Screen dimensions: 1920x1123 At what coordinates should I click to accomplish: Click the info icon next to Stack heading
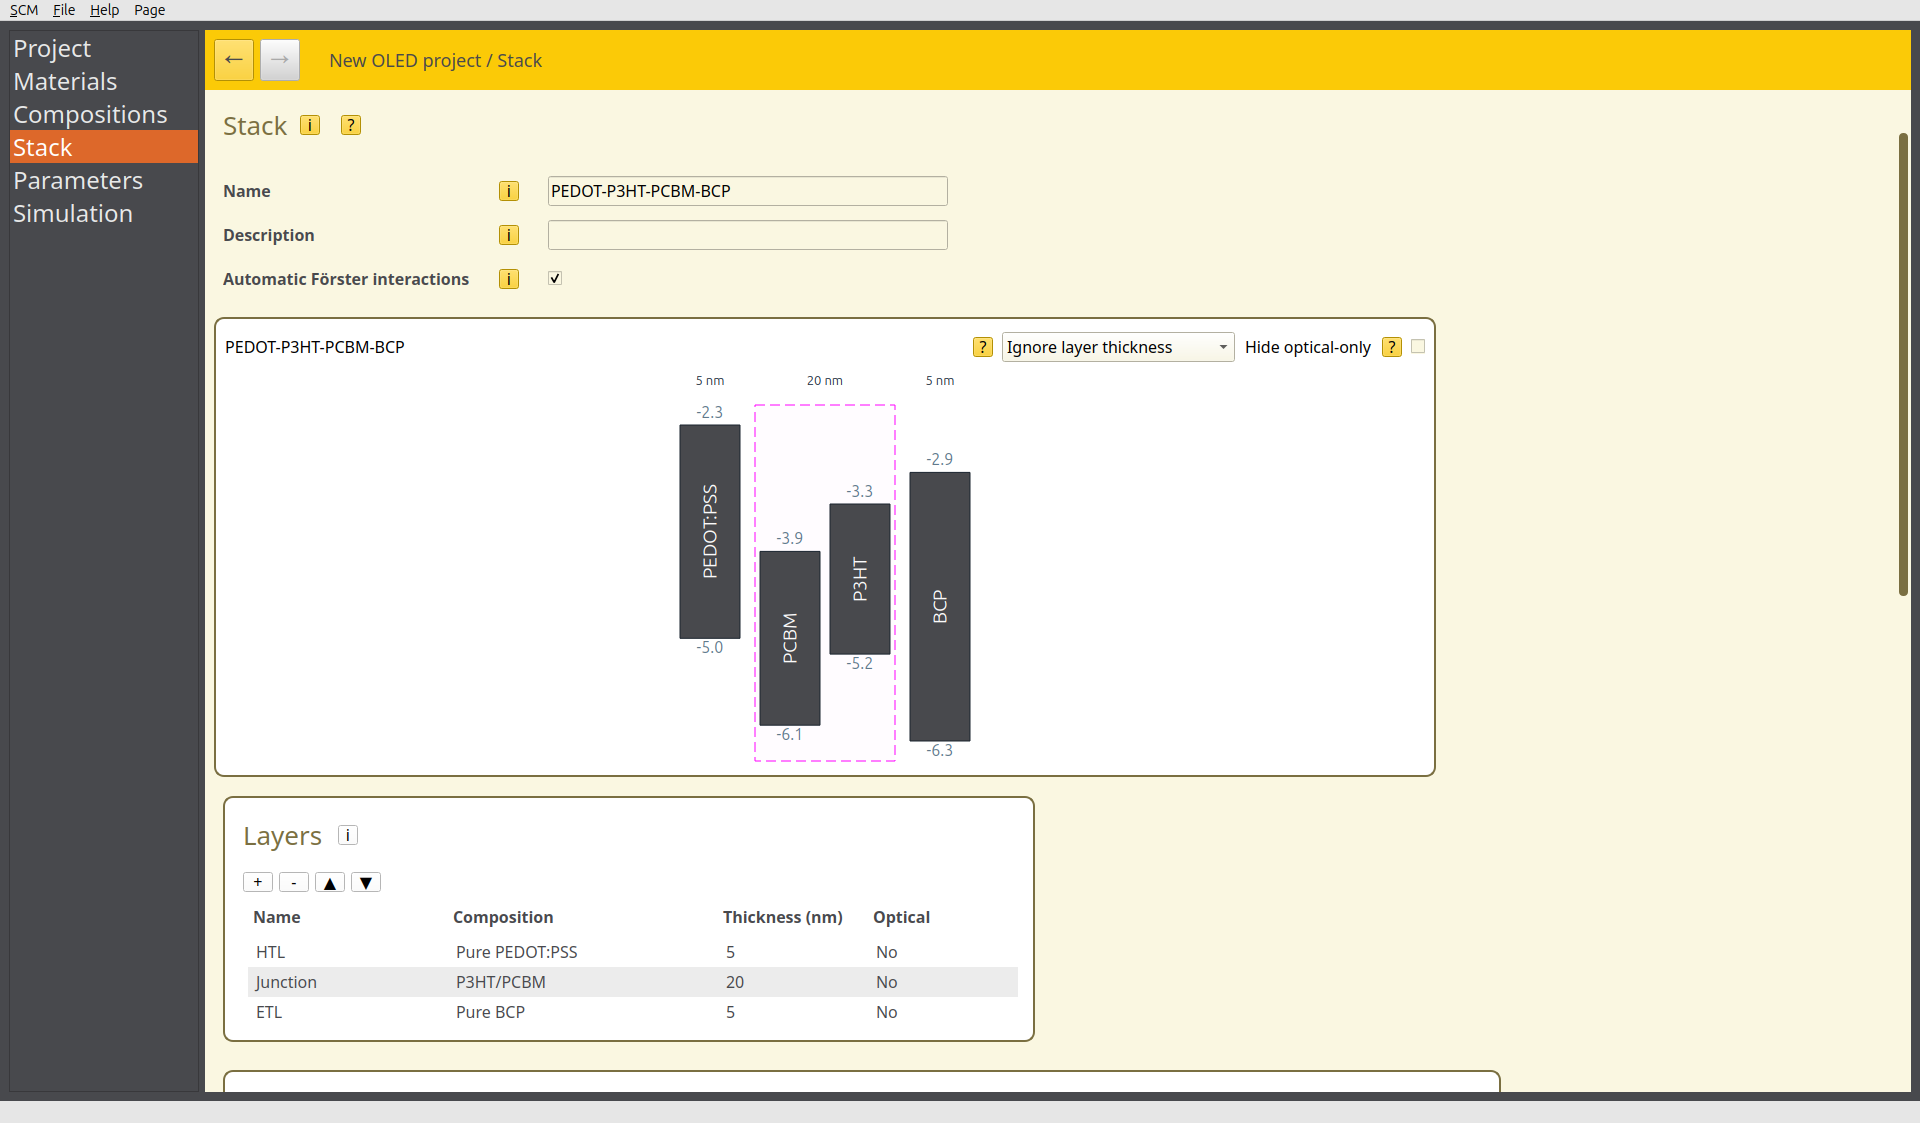pos(310,125)
